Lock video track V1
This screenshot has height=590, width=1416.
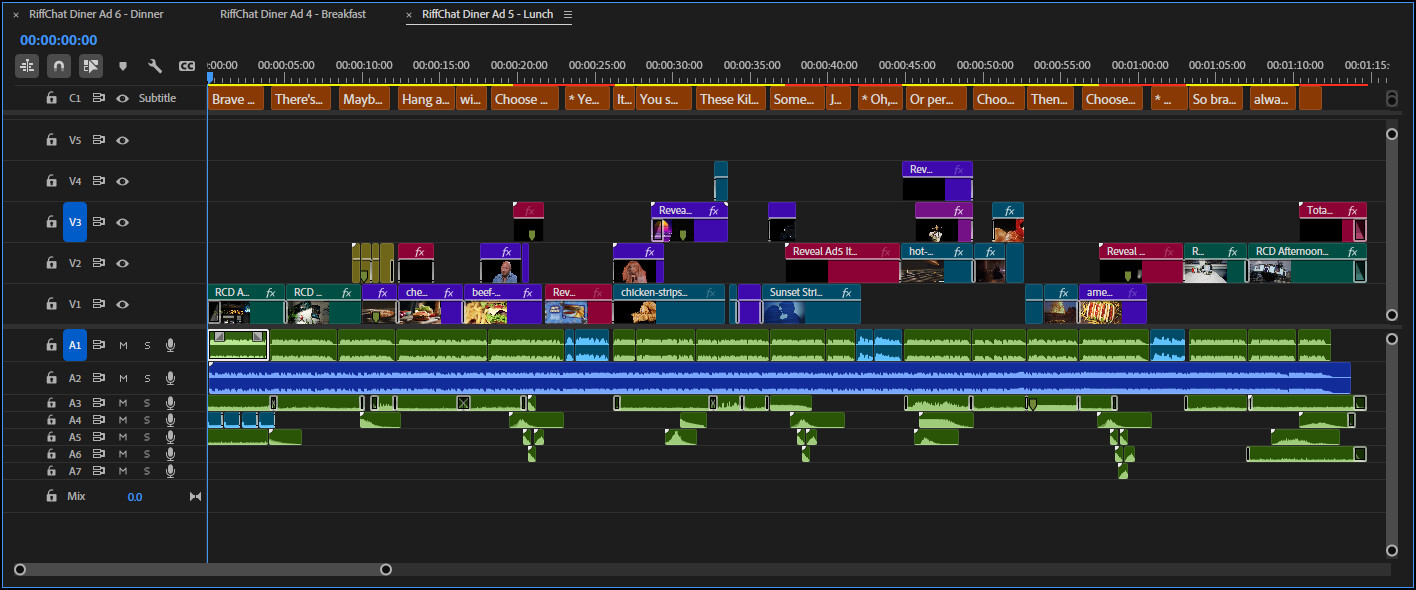[x=51, y=304]
